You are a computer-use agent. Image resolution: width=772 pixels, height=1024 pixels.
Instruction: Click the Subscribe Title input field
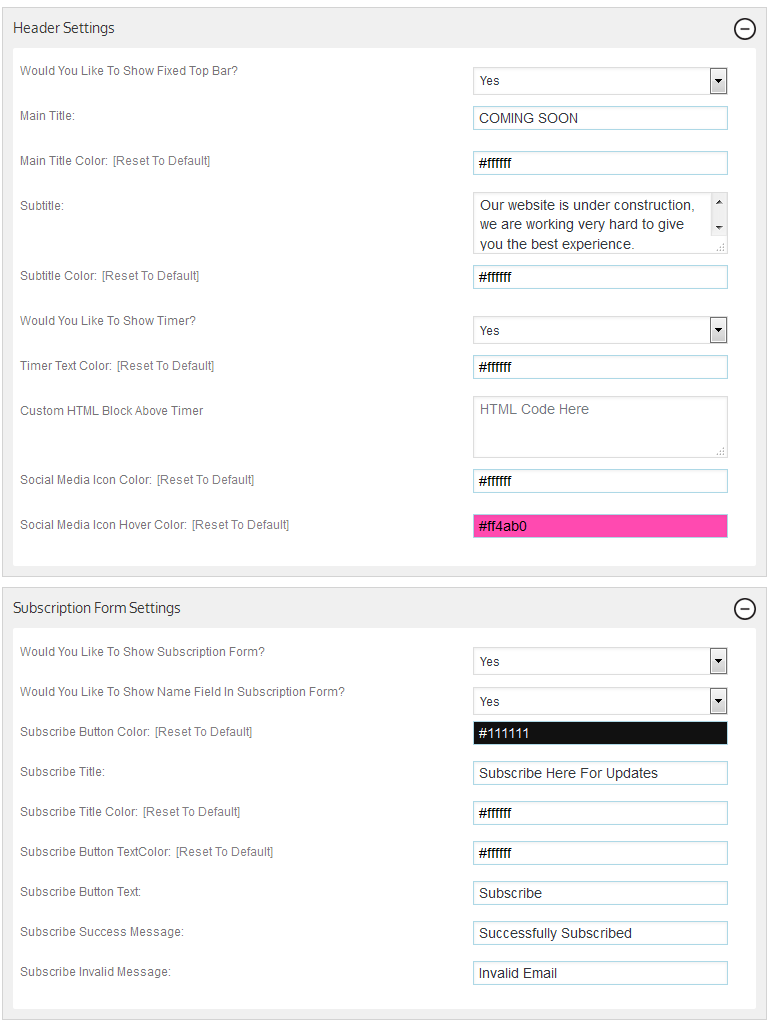click(x=600, y=773)
